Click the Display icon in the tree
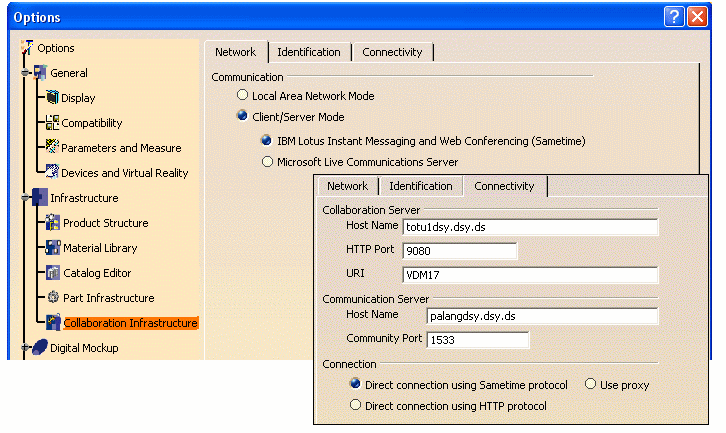726x433 pixels. tap(53, 98)
